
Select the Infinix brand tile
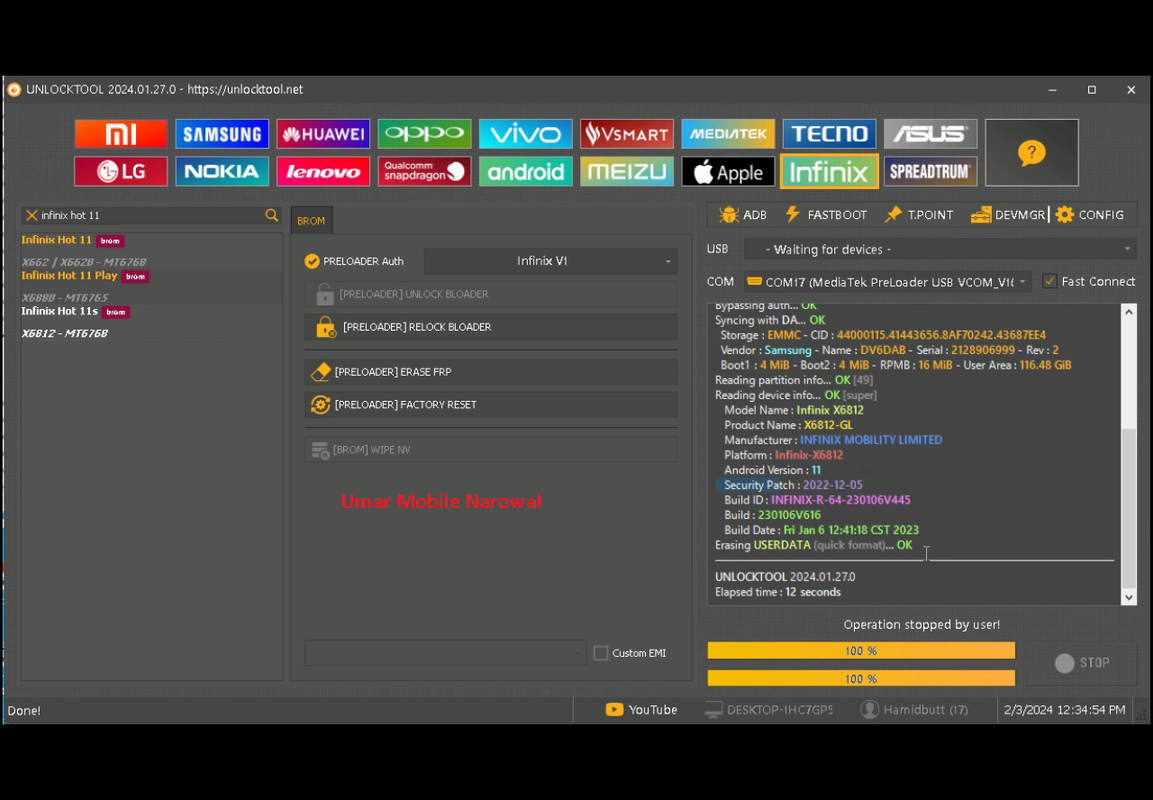pos(829,171)
